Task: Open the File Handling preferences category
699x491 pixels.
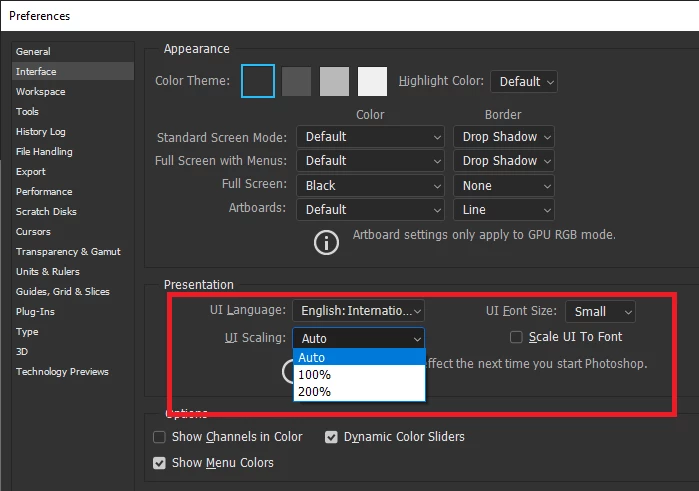Action: (73, 152)
